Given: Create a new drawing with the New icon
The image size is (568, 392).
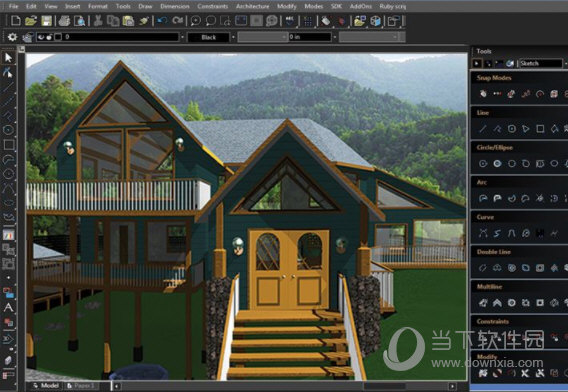Looking at the screenshot, I should pyautogui.click(x=16, y=21).
